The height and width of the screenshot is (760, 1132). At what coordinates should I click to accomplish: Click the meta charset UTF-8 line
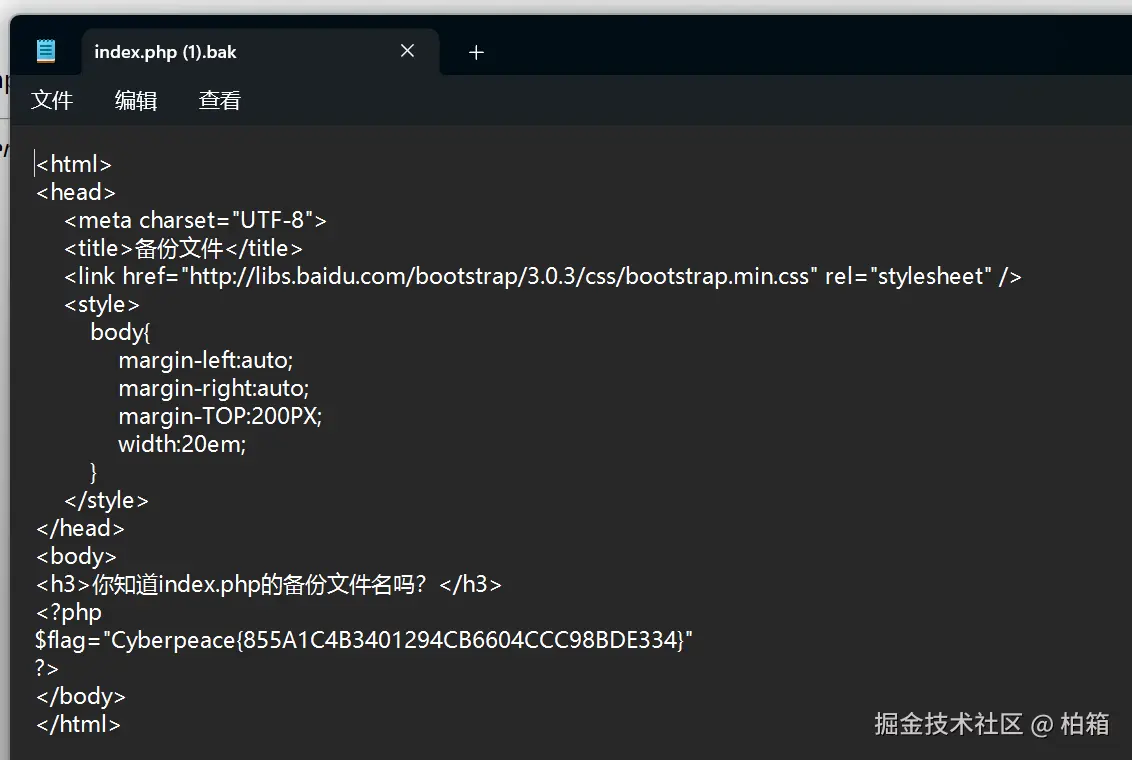tap(195, 220)
